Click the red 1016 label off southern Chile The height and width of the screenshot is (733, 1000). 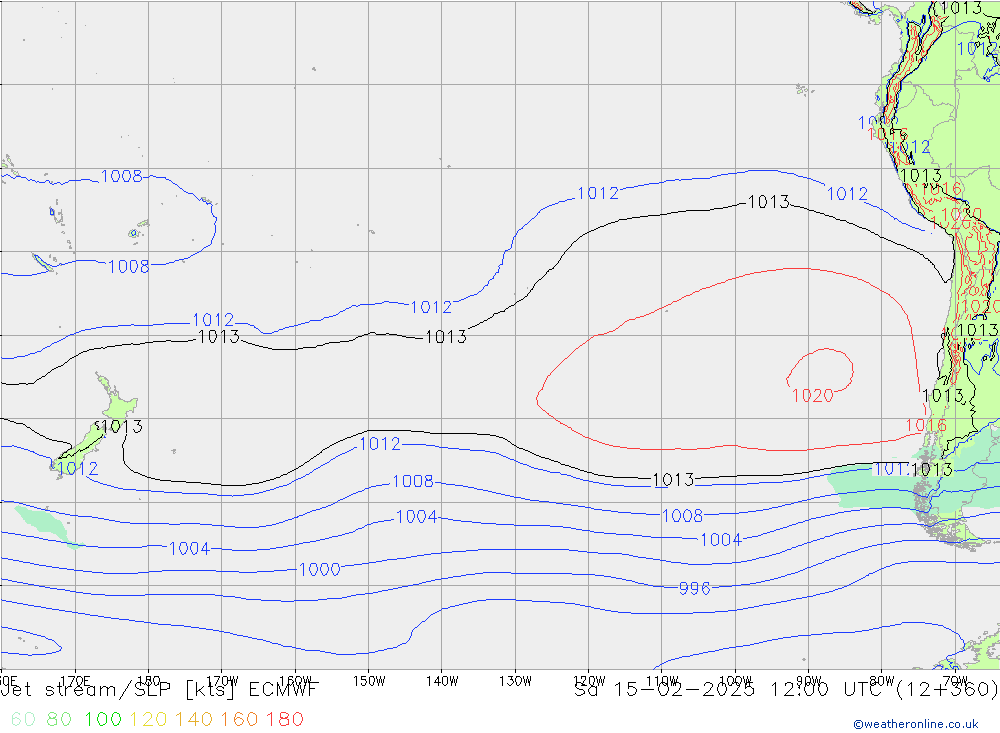[926, 425]
